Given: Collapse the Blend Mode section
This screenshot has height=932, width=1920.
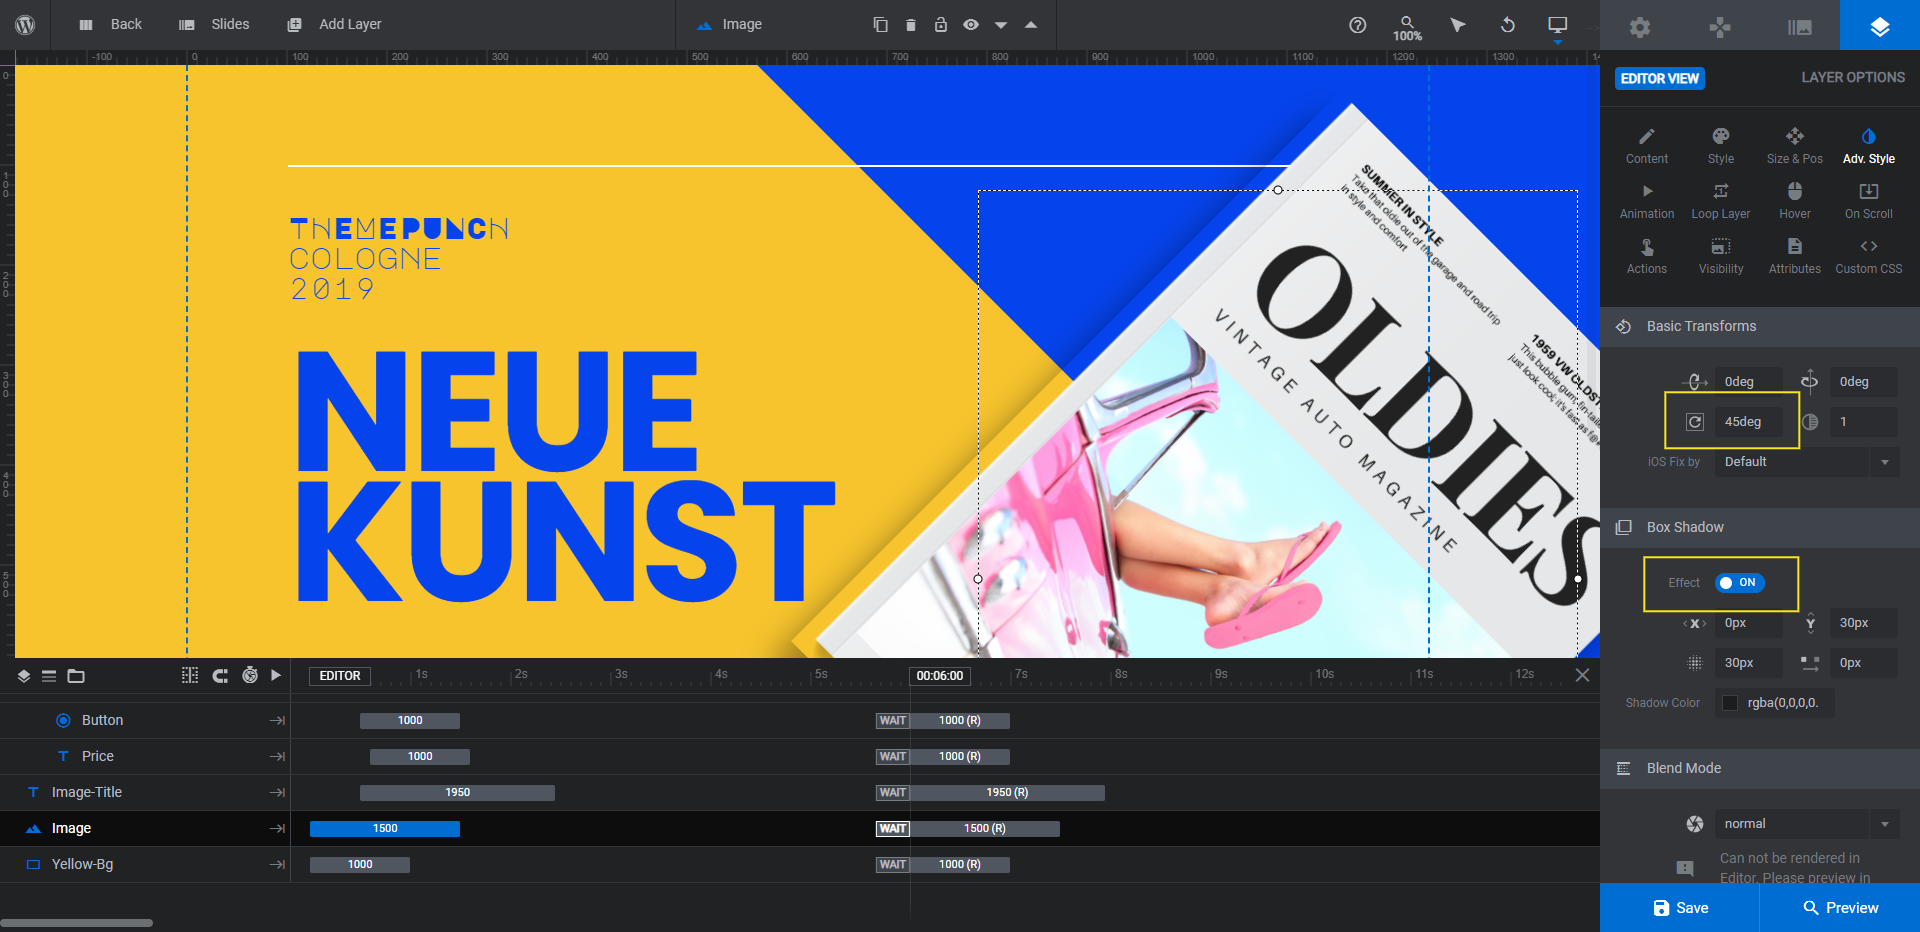Looking at the screenshot, I should (x=1760, y=769).
